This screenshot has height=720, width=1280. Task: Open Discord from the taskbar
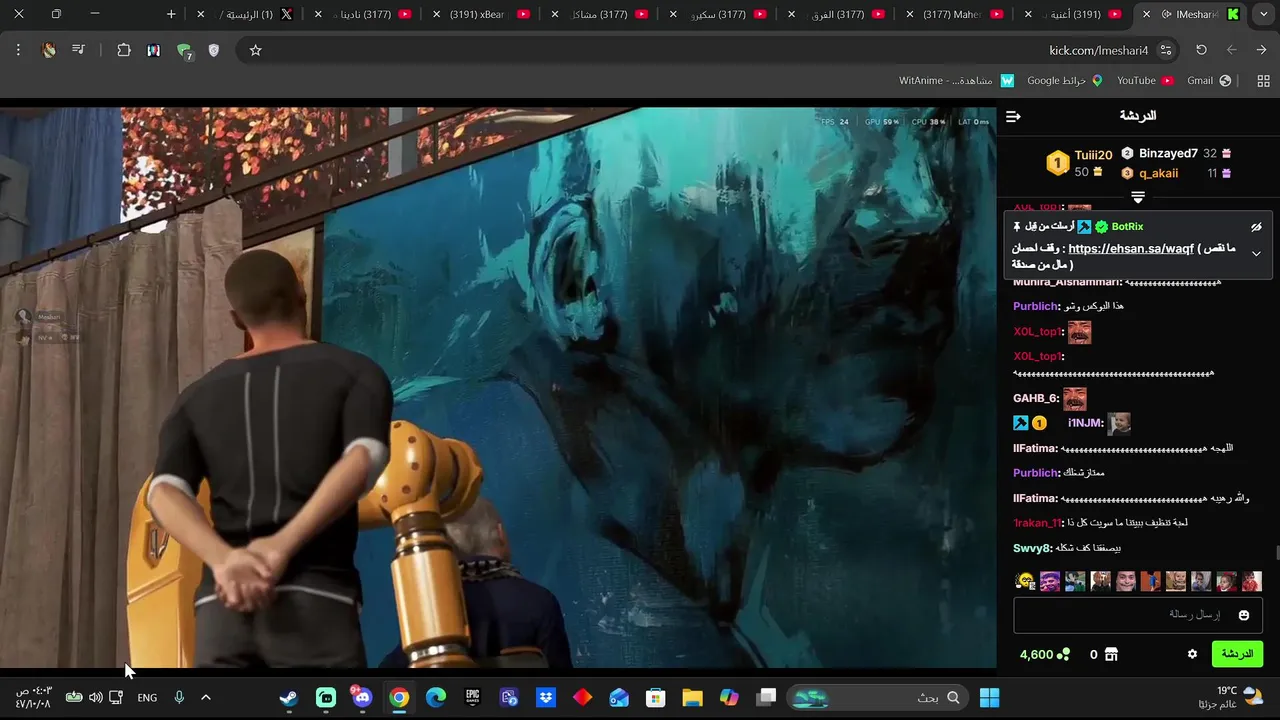(362, 697)
